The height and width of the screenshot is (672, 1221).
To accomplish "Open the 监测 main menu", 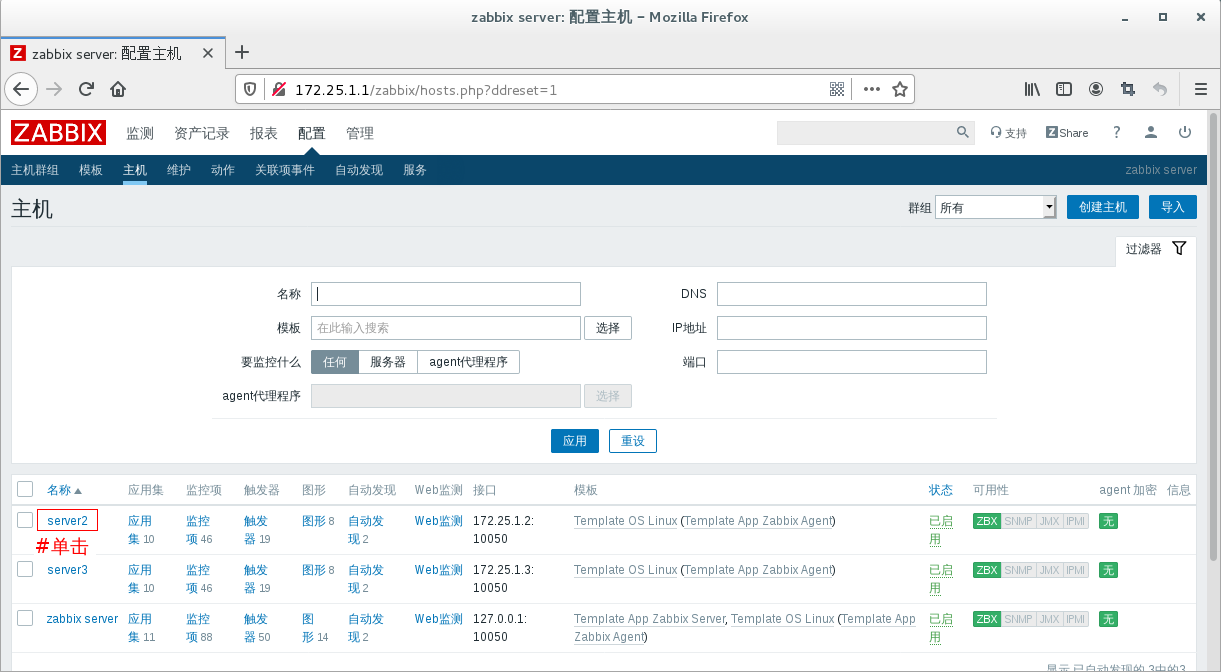I will tap(140, 133).
